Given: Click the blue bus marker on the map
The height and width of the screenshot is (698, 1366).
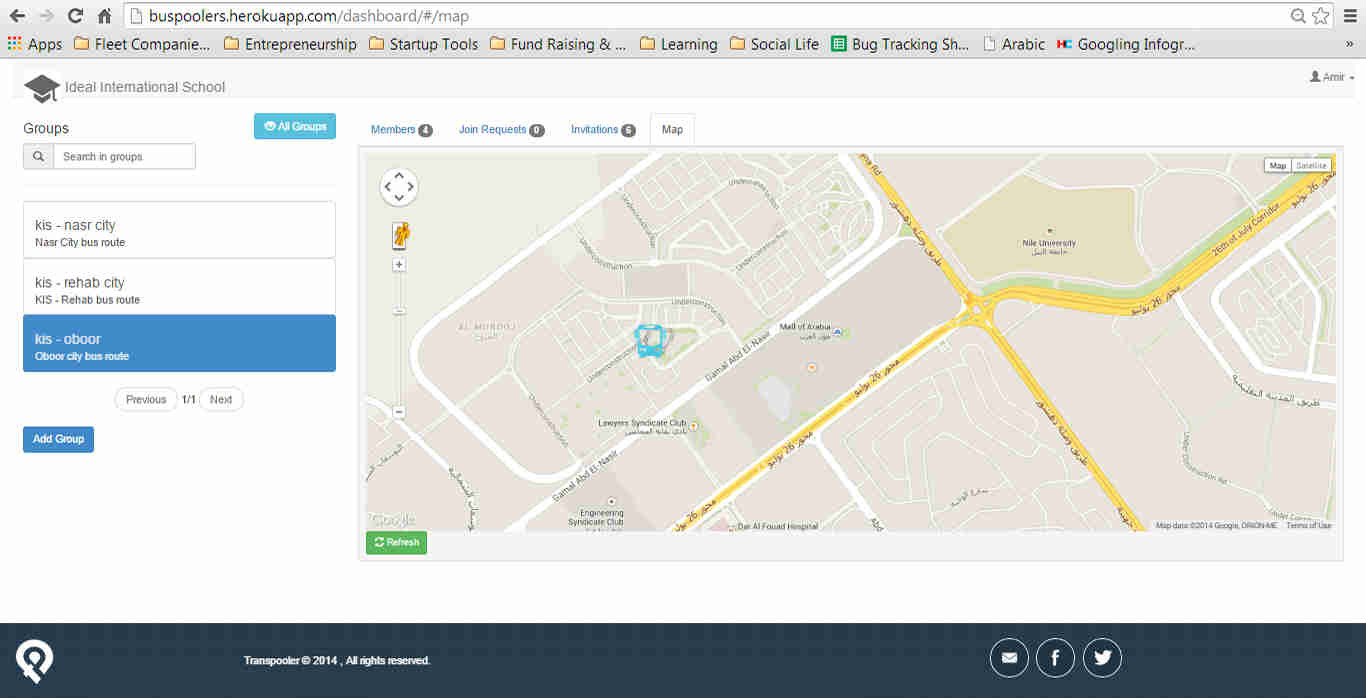Looking at the screenshot, I should 650,340.
